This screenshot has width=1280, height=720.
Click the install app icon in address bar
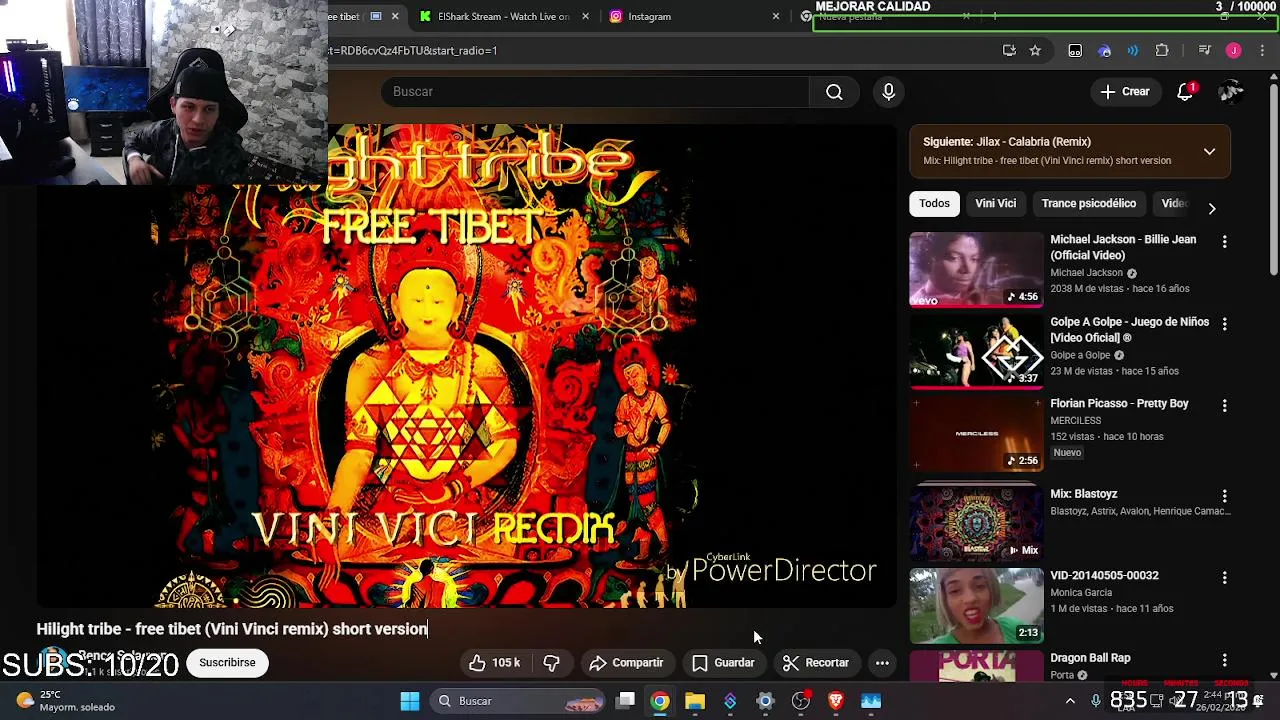[x=1009, y=51]
